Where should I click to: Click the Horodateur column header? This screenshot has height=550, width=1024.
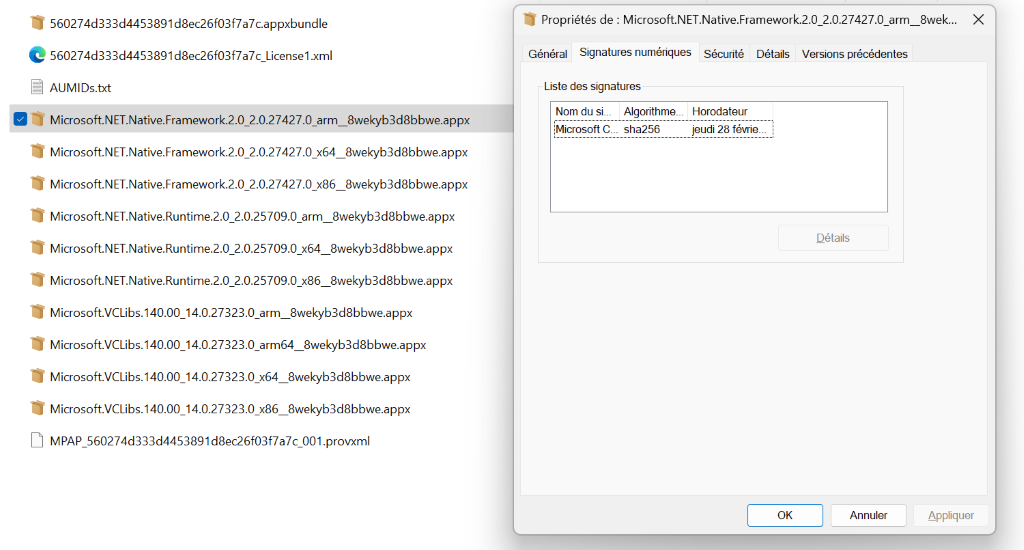point(730,112)
